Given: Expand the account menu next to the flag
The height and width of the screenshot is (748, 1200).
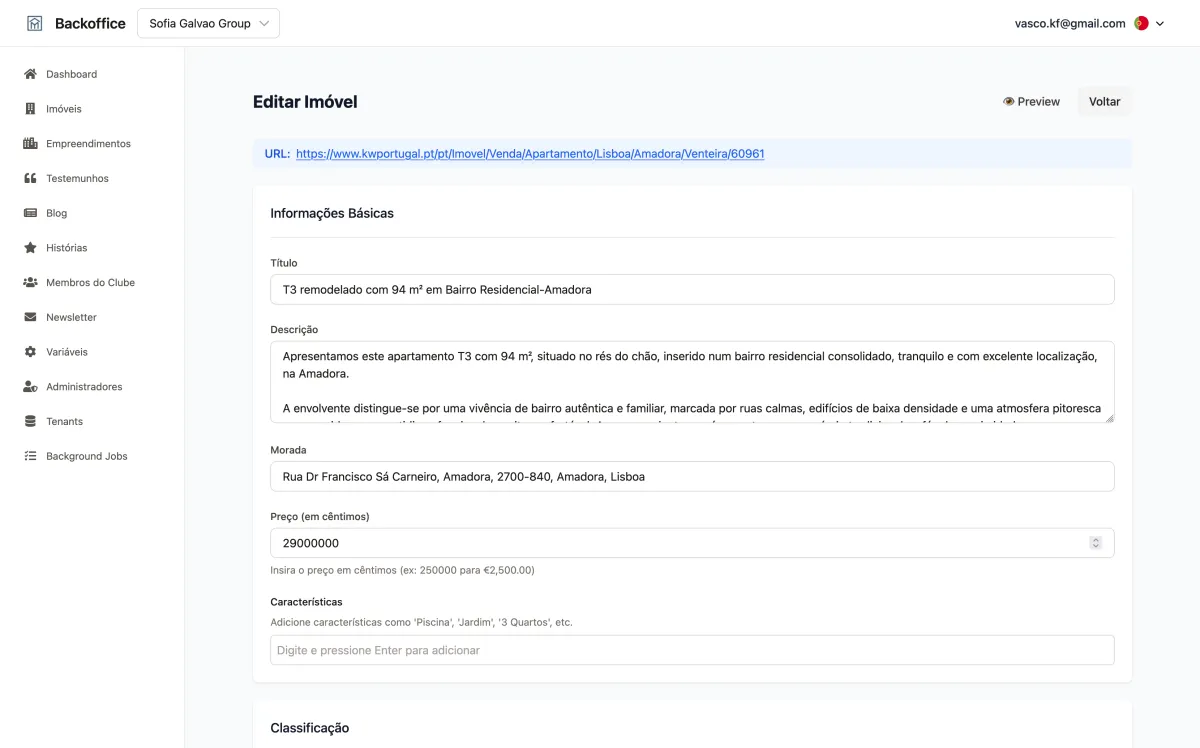Looking at the screenshot, I should click(1159, 23).
